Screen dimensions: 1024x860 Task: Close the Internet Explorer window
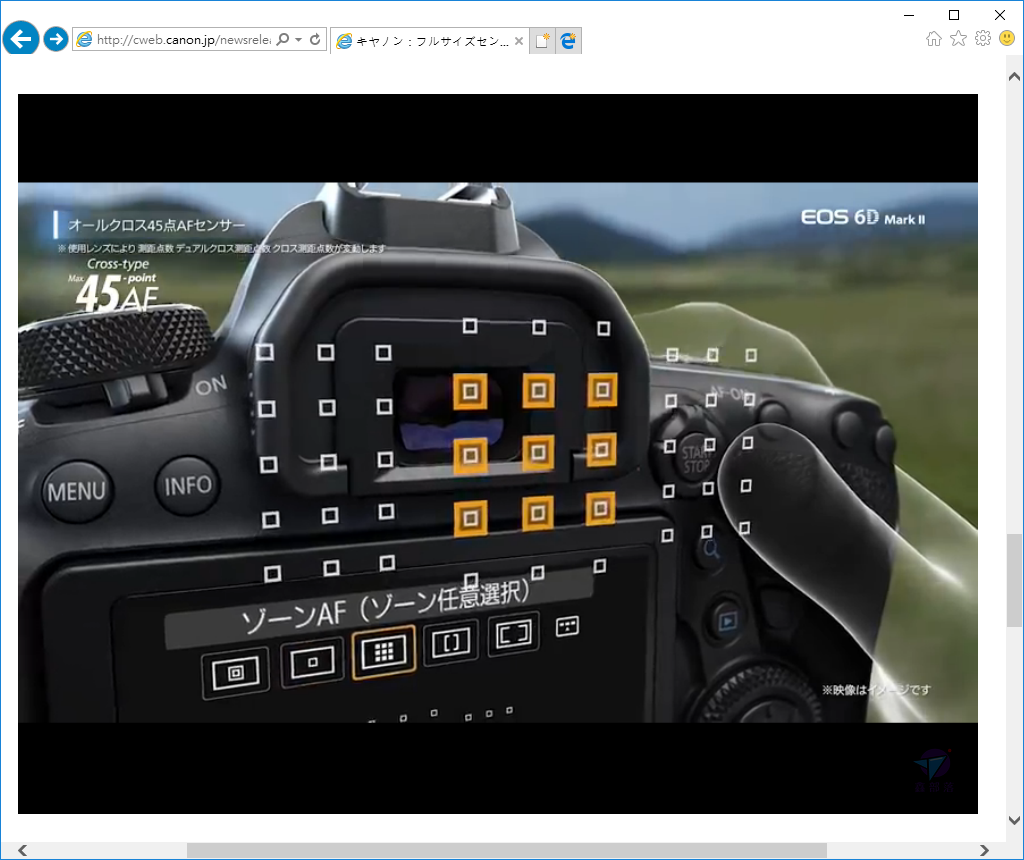pos(1000,14)
